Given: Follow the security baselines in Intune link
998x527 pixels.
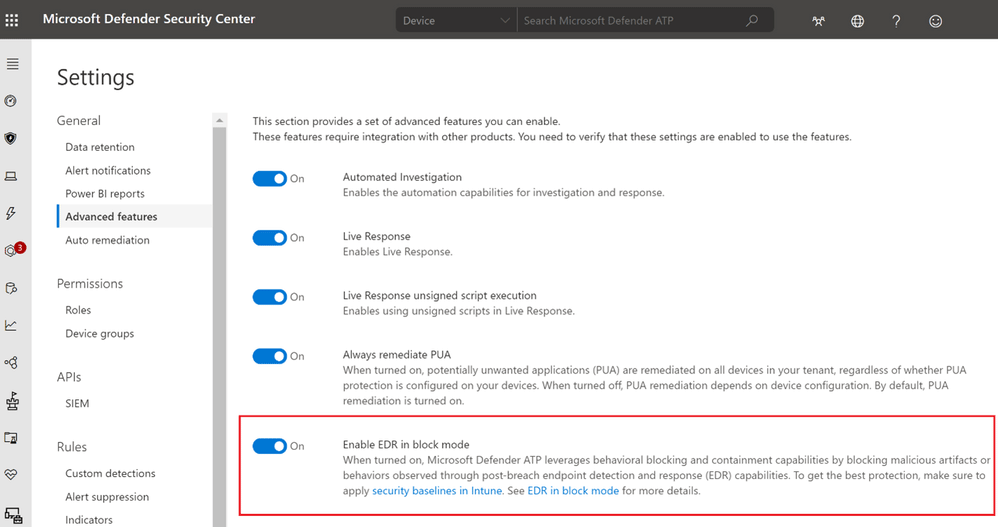Looking at the screenshot, I should tap(437, 491).
